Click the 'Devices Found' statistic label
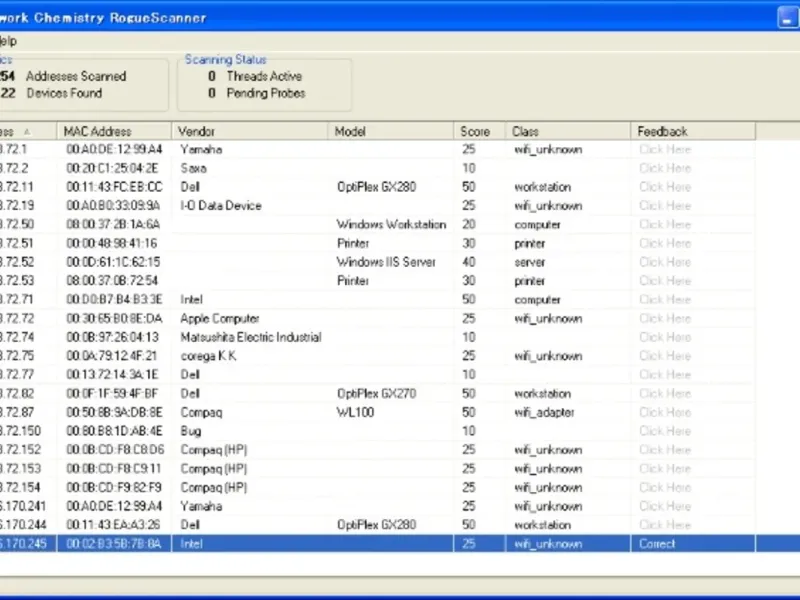This screenshot has width=800, height=600. [x=64, y=93]
